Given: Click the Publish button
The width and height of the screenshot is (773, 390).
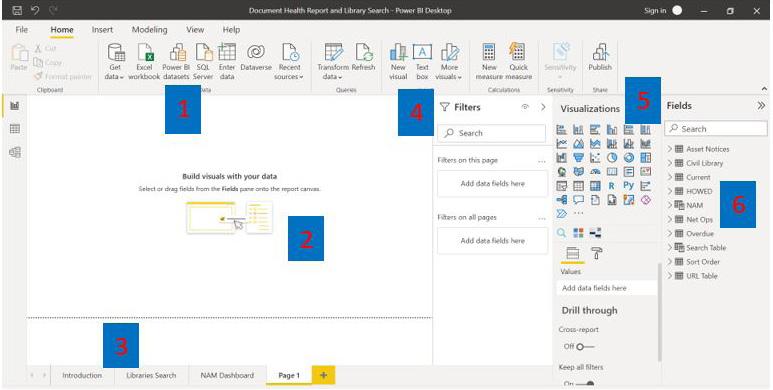Looking at the screenshot, I should click(x=600, y=57).
